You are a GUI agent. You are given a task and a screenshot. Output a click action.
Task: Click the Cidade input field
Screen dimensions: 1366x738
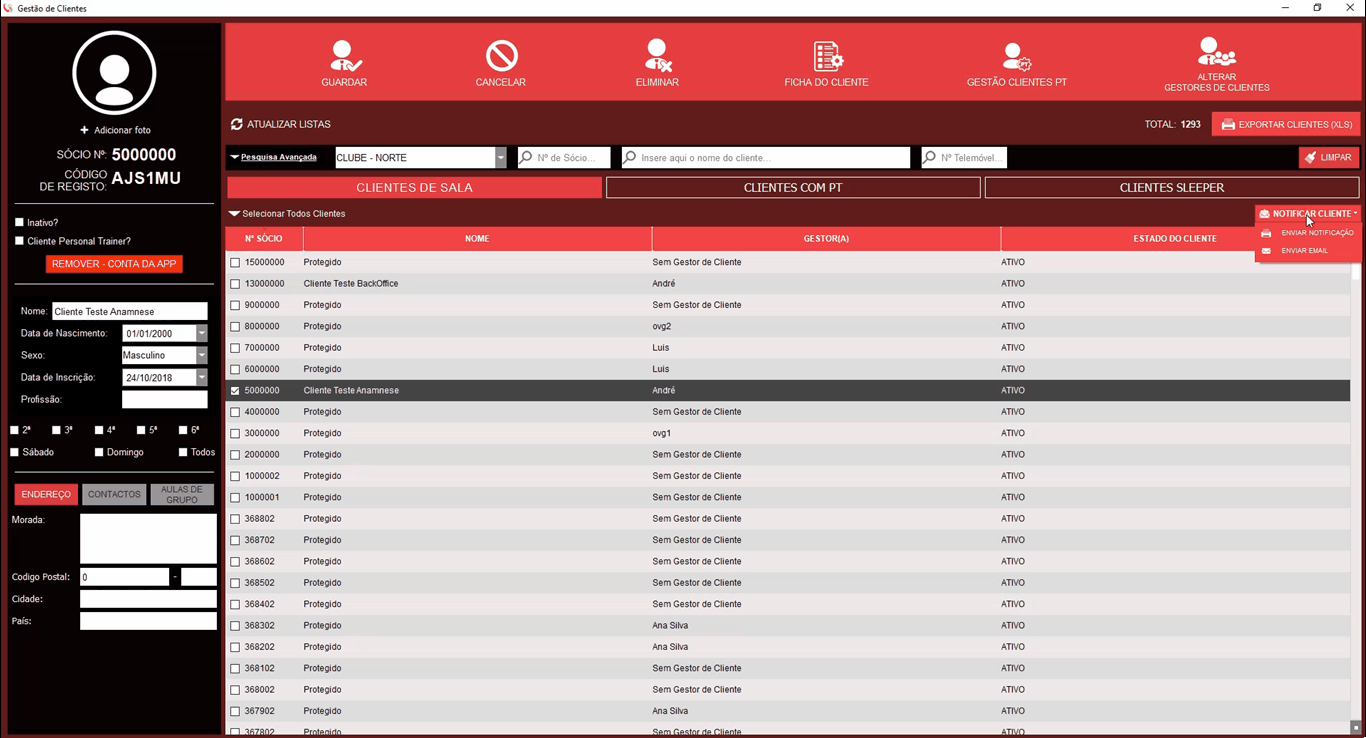(148, 599)
